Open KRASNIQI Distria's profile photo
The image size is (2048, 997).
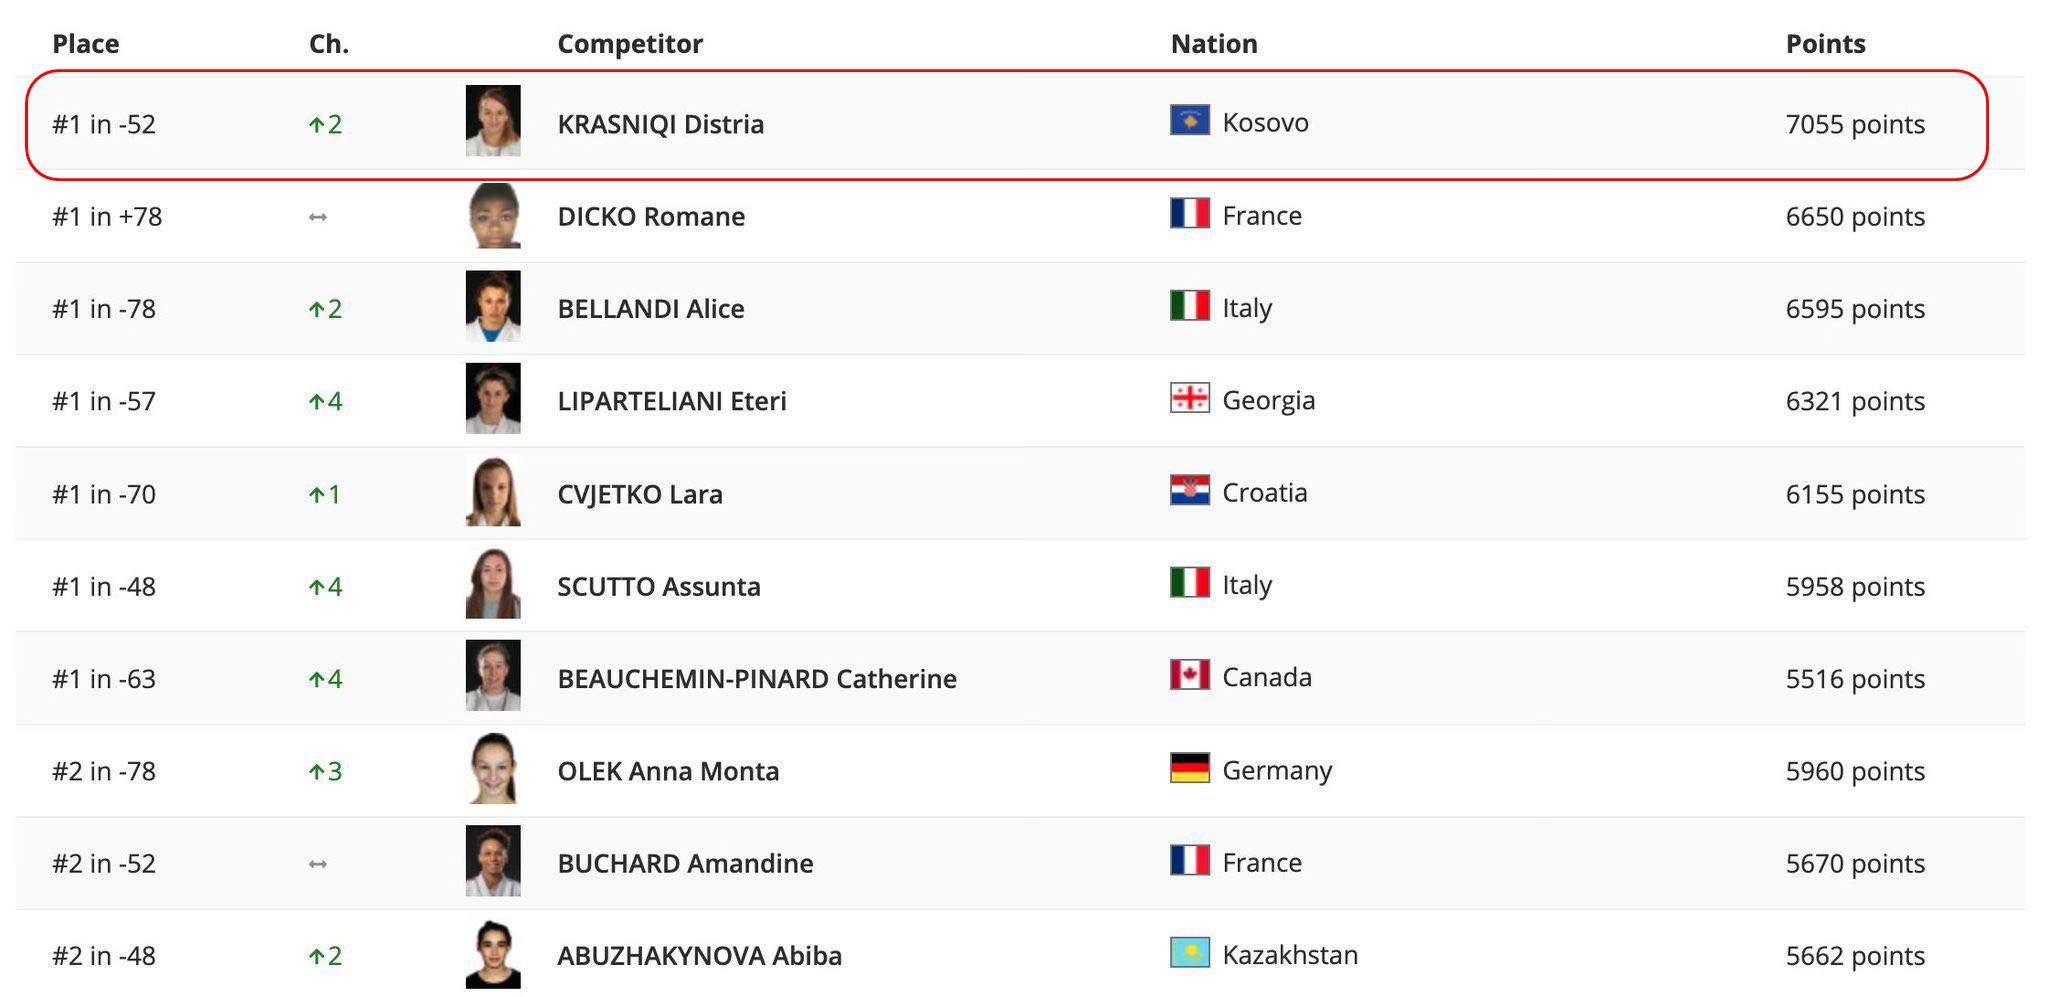point(493,121)
